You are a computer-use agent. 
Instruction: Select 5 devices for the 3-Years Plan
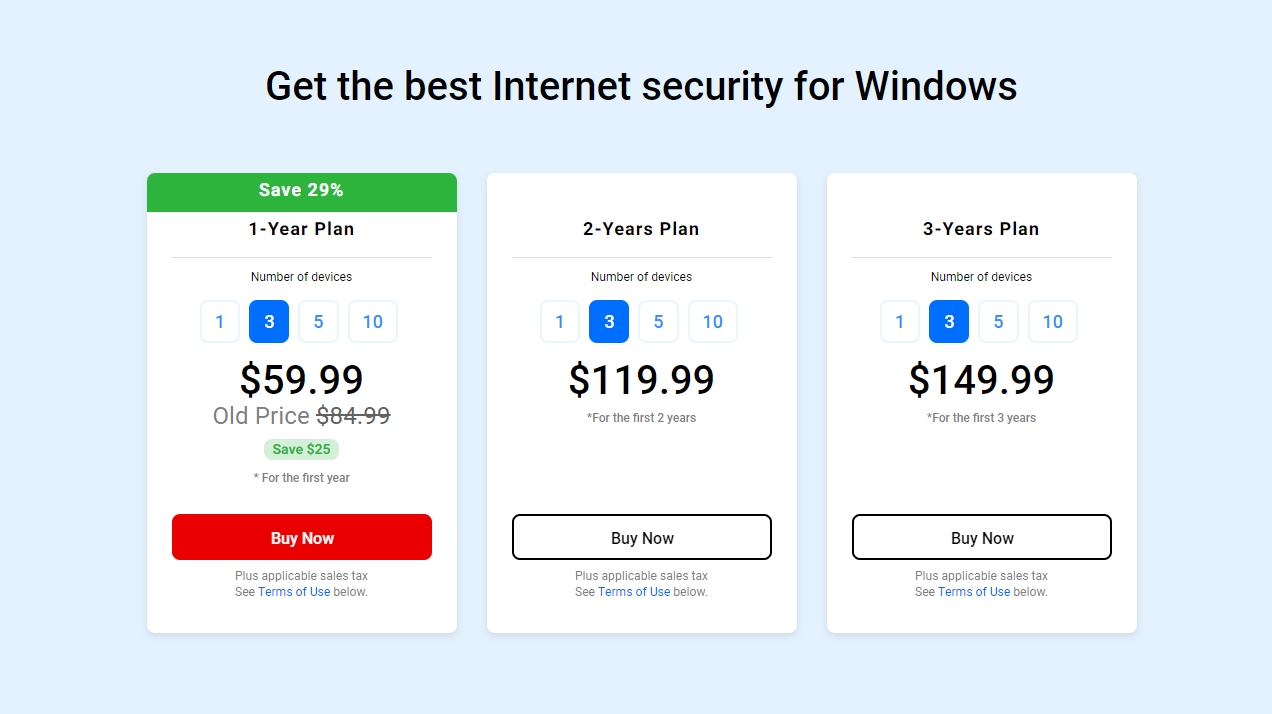pos(998,321)
